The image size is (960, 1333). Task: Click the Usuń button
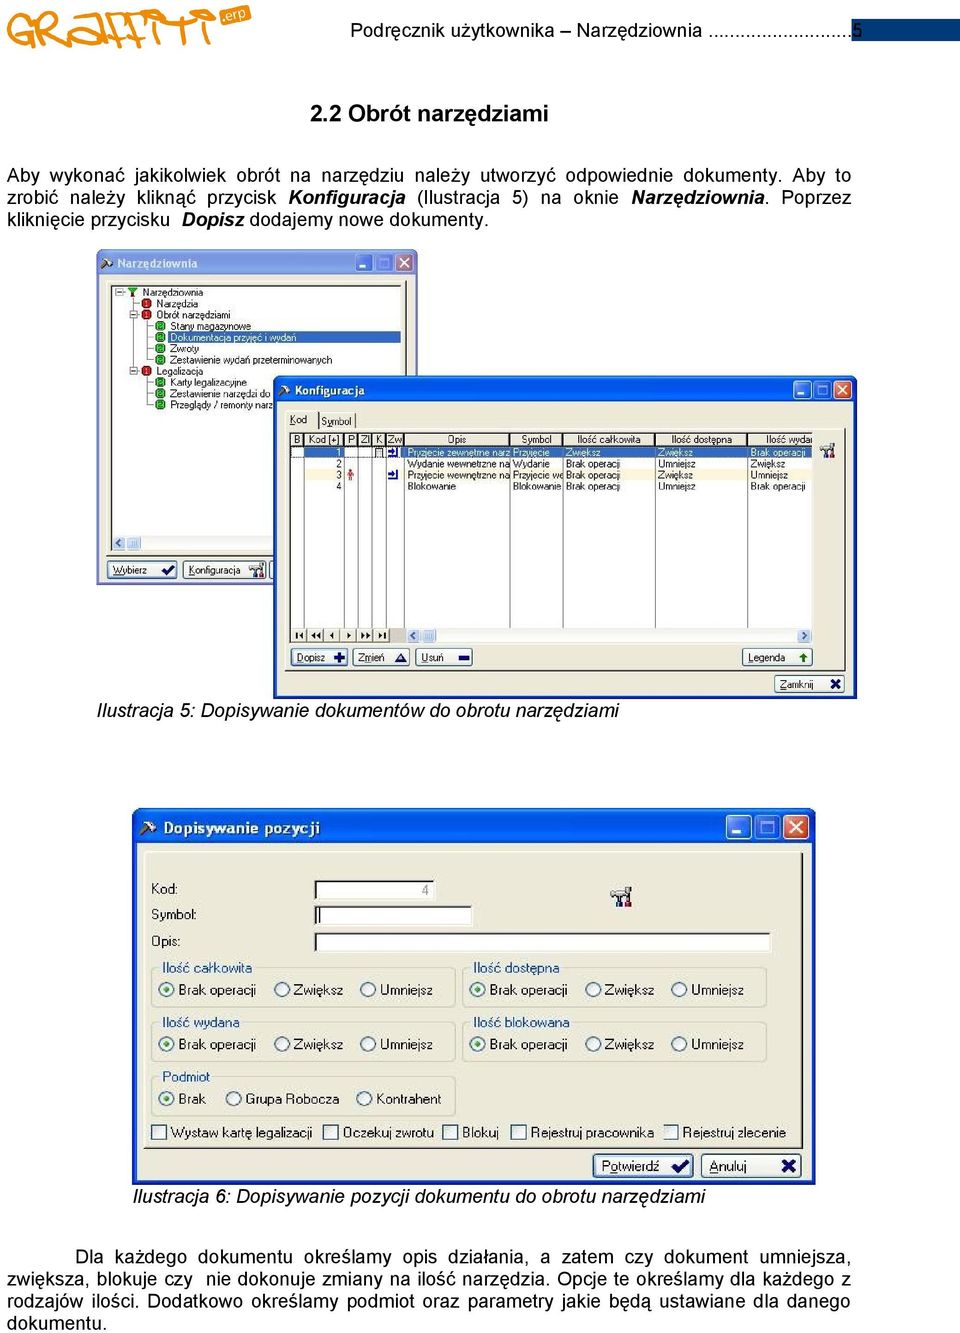click(x=444, y=657)
